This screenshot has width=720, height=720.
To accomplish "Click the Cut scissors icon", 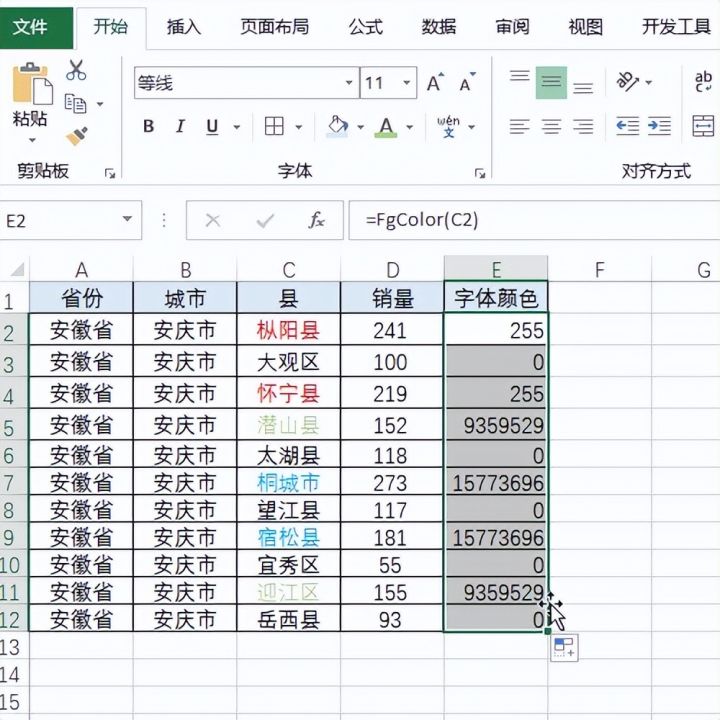I will click(76, 70).
